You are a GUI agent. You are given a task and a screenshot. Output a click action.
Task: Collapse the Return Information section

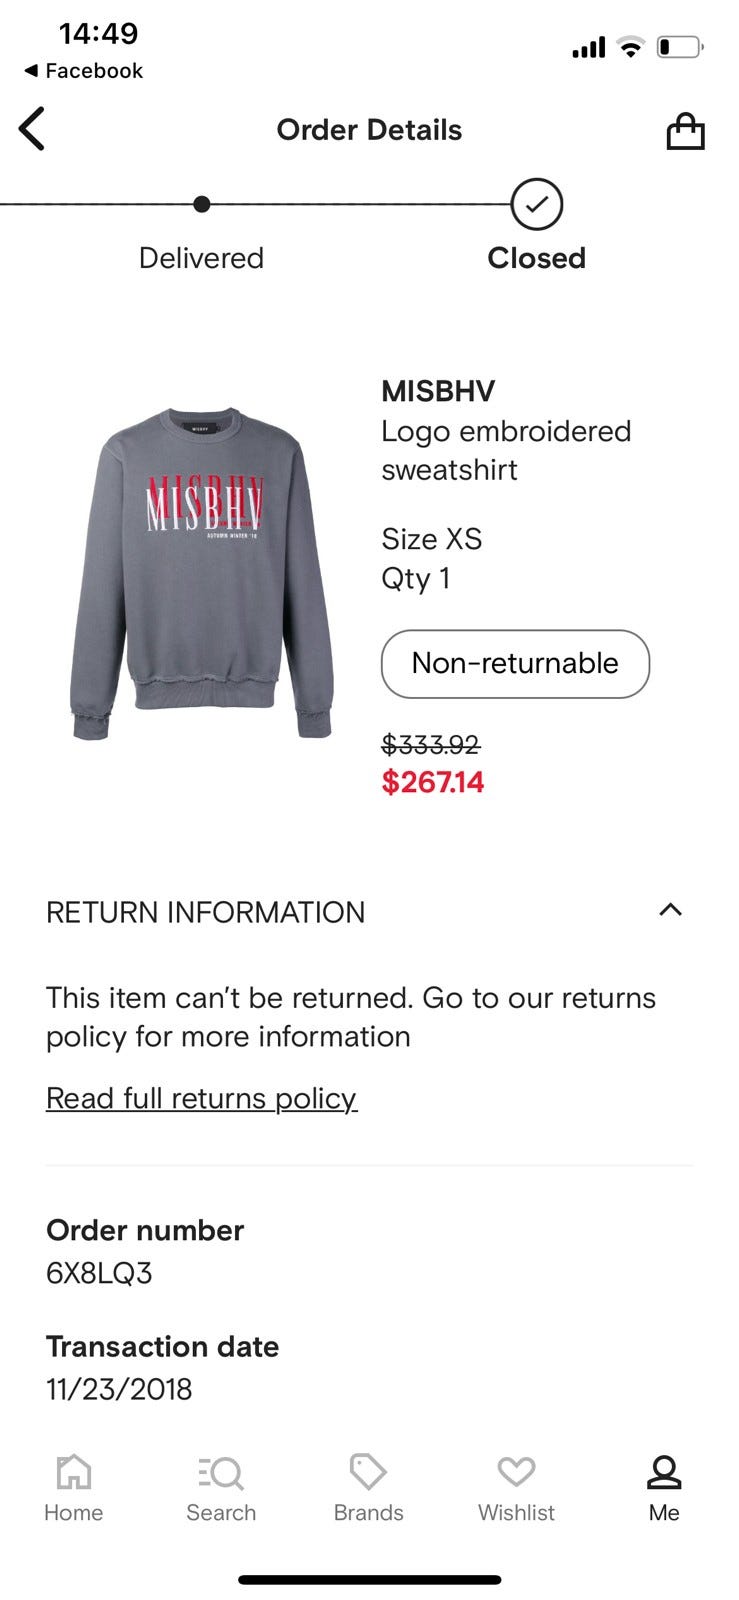point(670,910)
